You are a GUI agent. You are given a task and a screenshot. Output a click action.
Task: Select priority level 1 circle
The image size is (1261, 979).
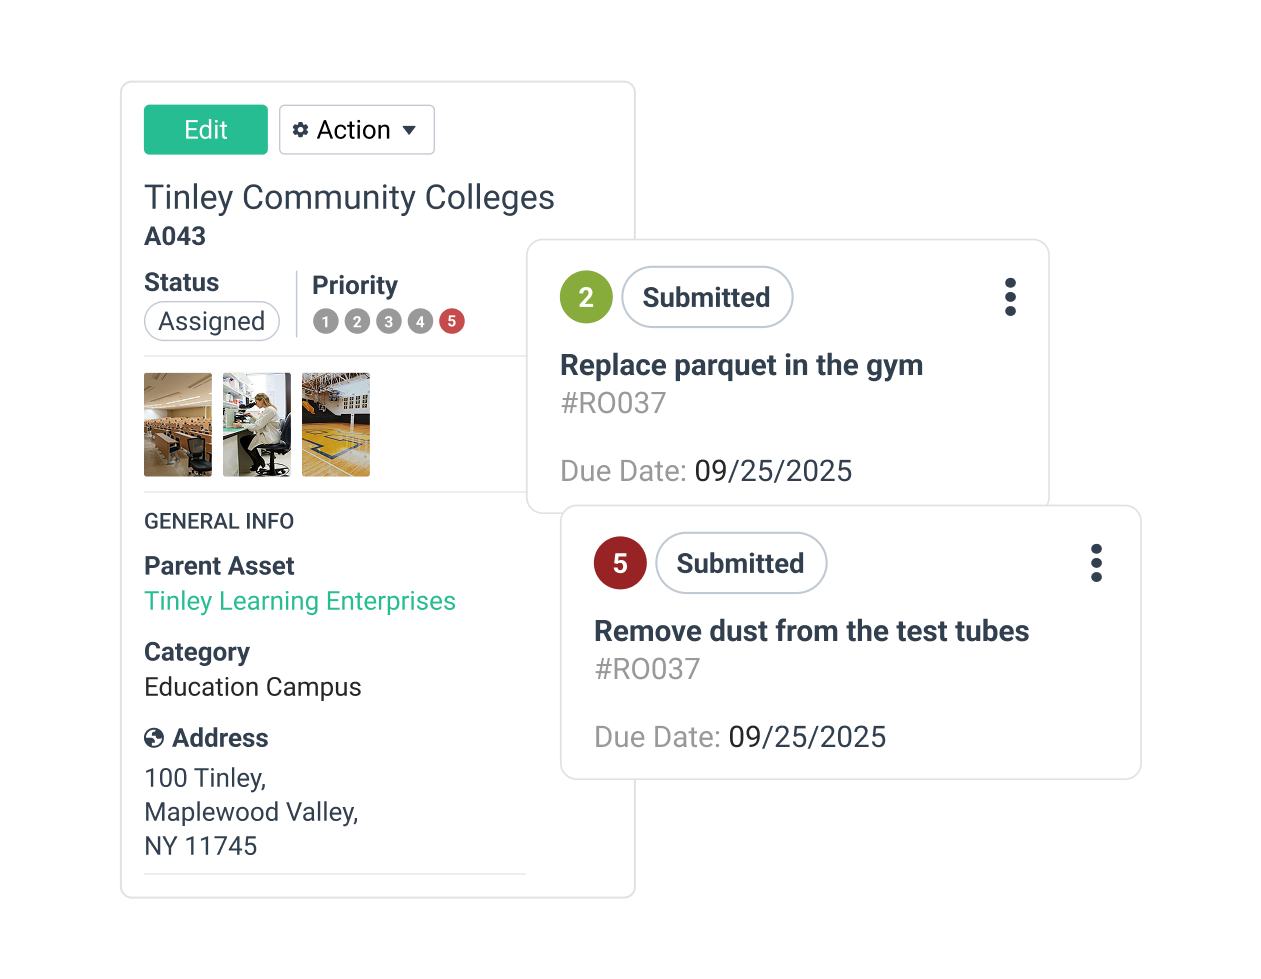point(325,321)
